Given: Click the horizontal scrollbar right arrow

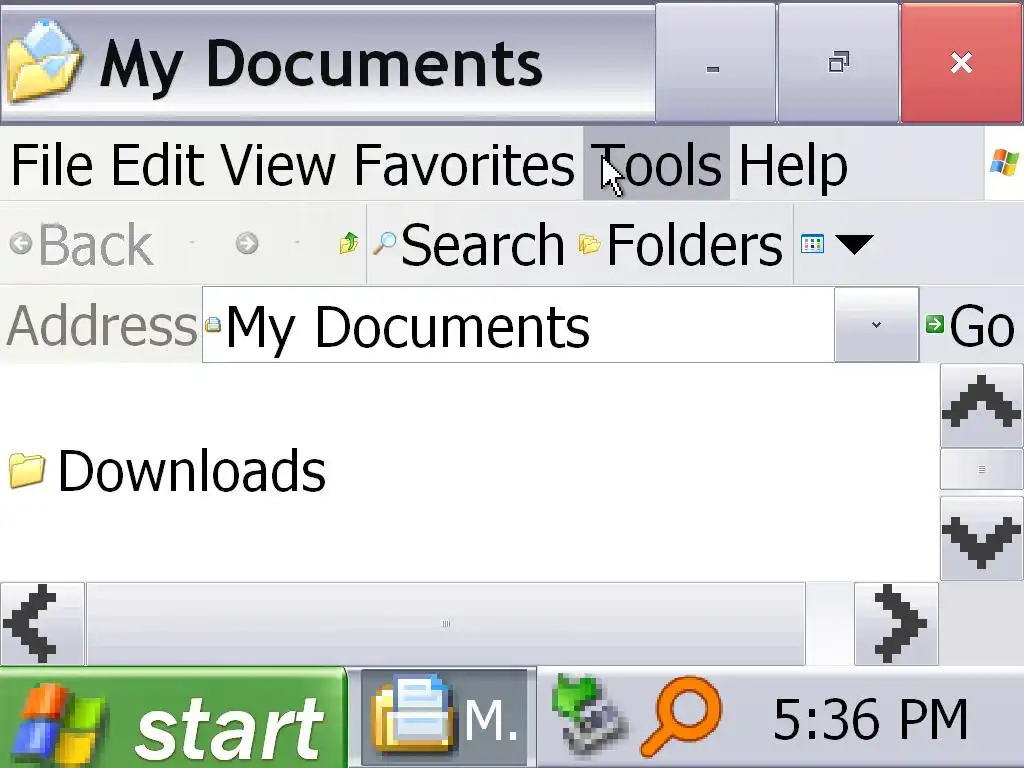Looking at the screenshot, I should (x=896, y=624).
